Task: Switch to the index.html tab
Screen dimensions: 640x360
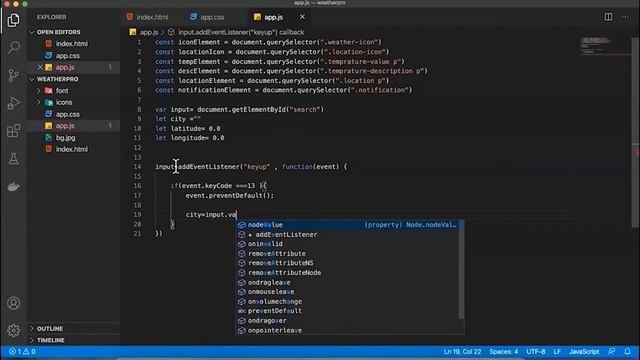Action: tap(148, 17)
